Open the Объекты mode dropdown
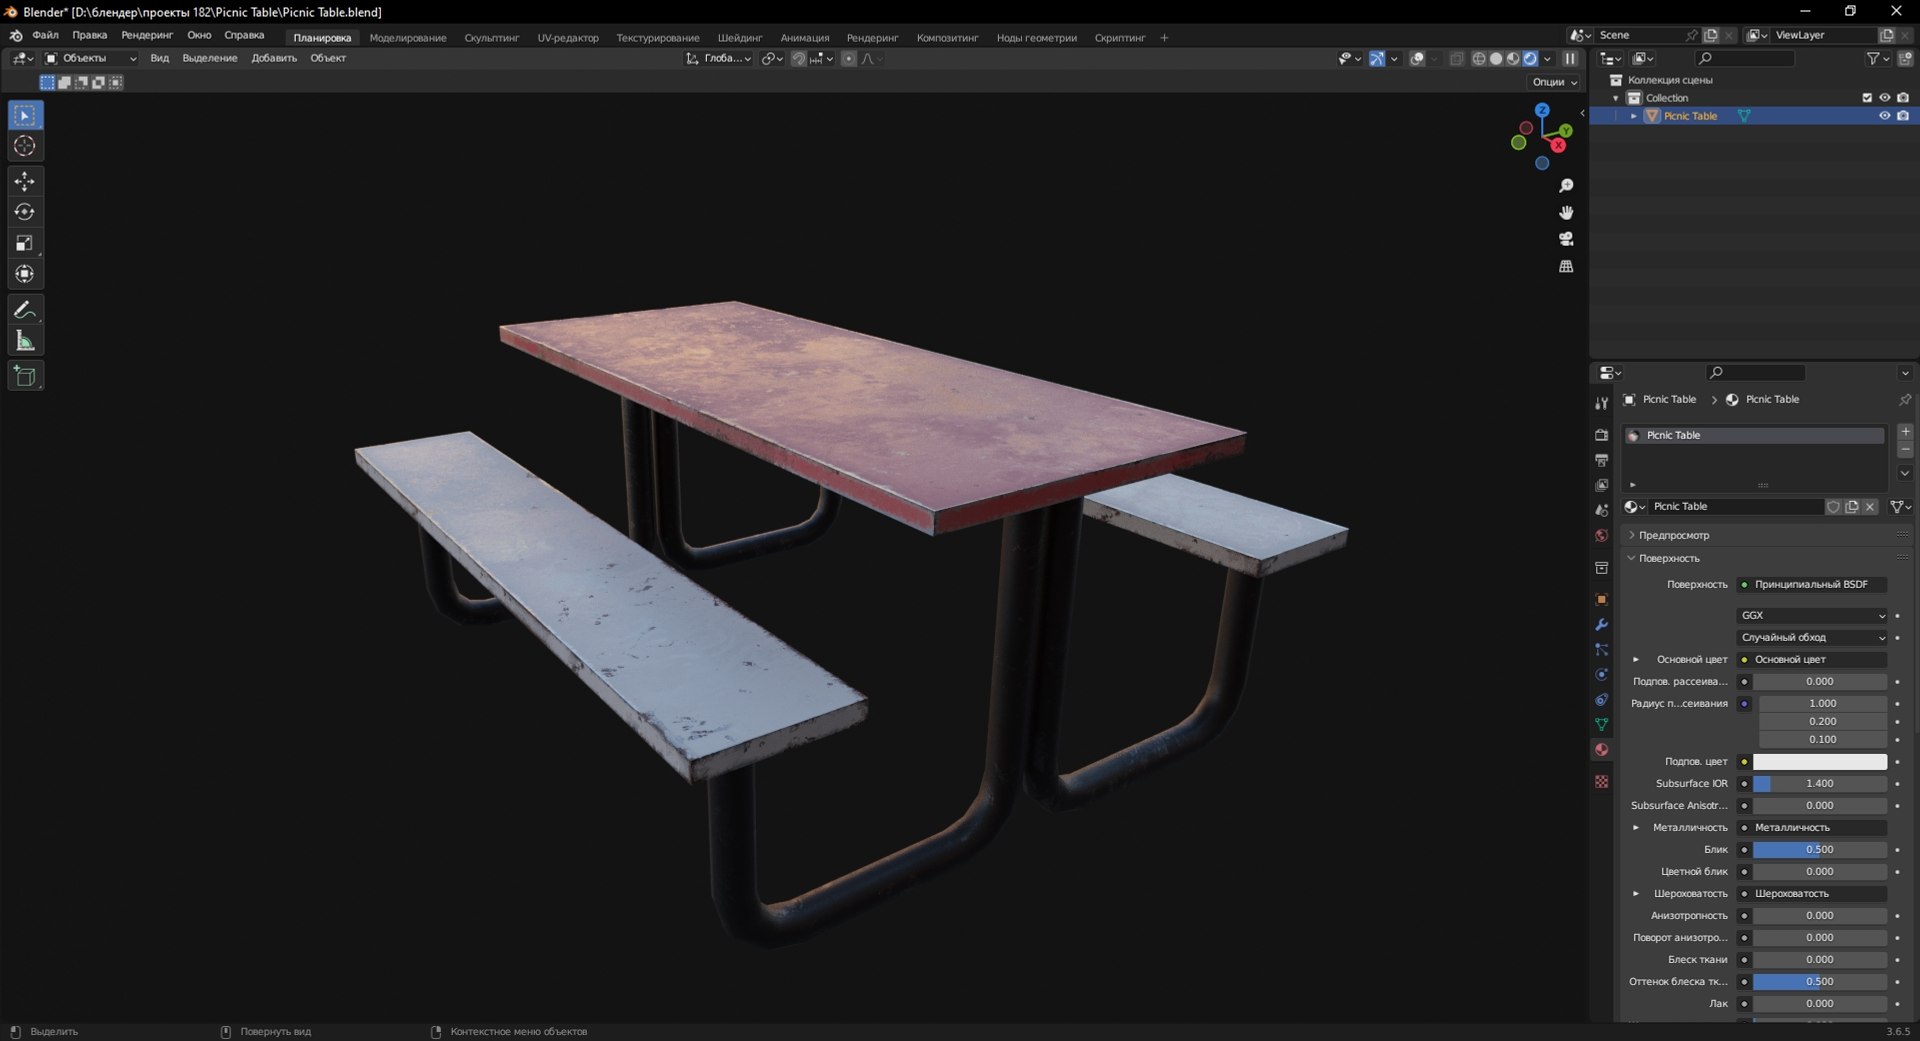Screen dimensions: 1920x1041 tap(91, 58)
